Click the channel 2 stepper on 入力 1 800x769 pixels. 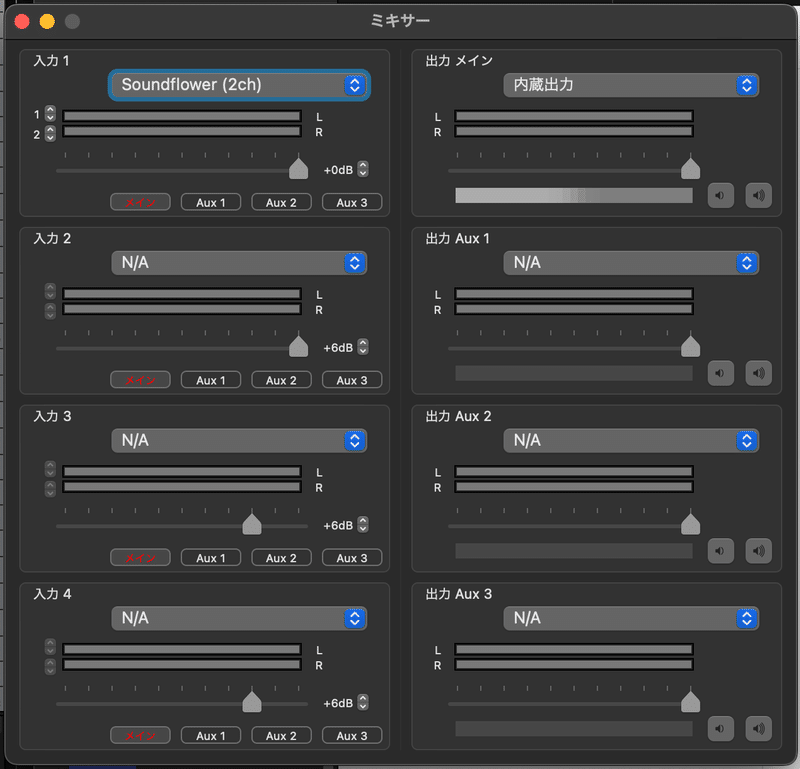(50, 133)
